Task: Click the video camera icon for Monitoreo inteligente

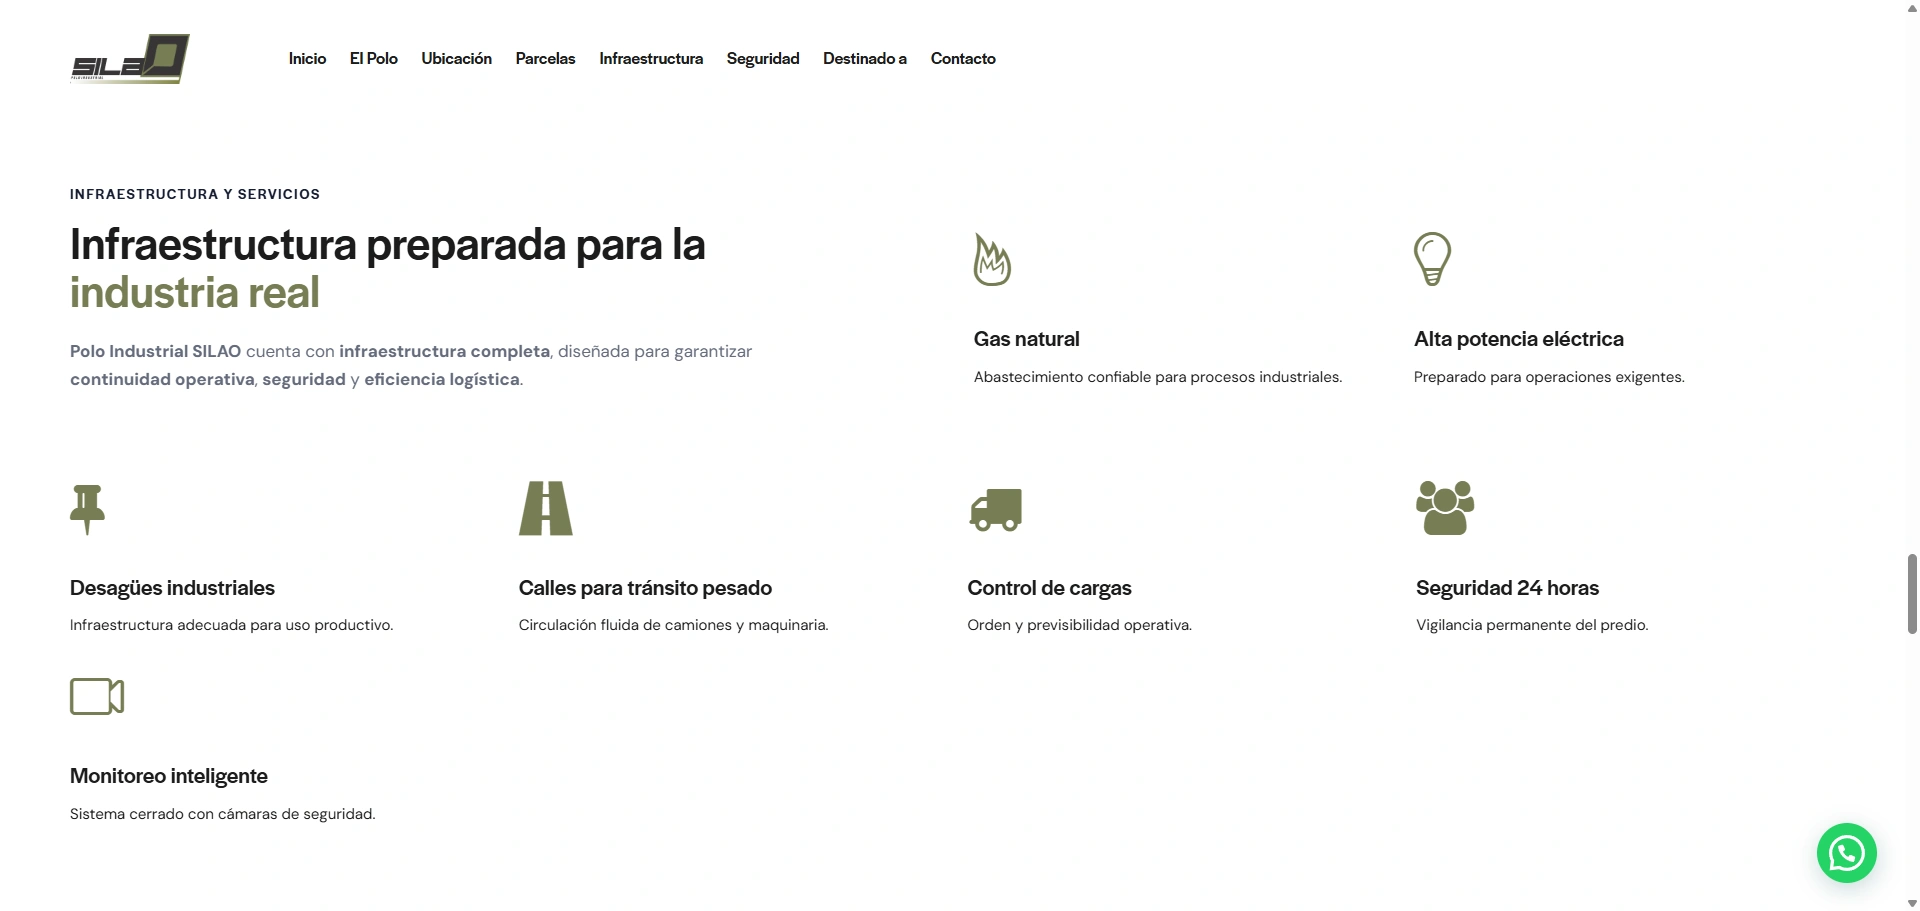Action: point(97,697)
